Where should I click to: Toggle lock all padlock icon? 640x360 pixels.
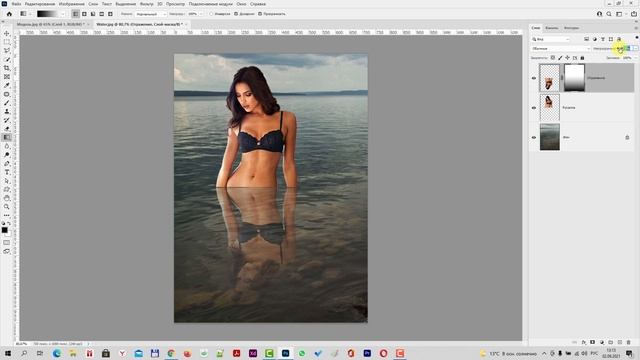click(x=582, y=58)
